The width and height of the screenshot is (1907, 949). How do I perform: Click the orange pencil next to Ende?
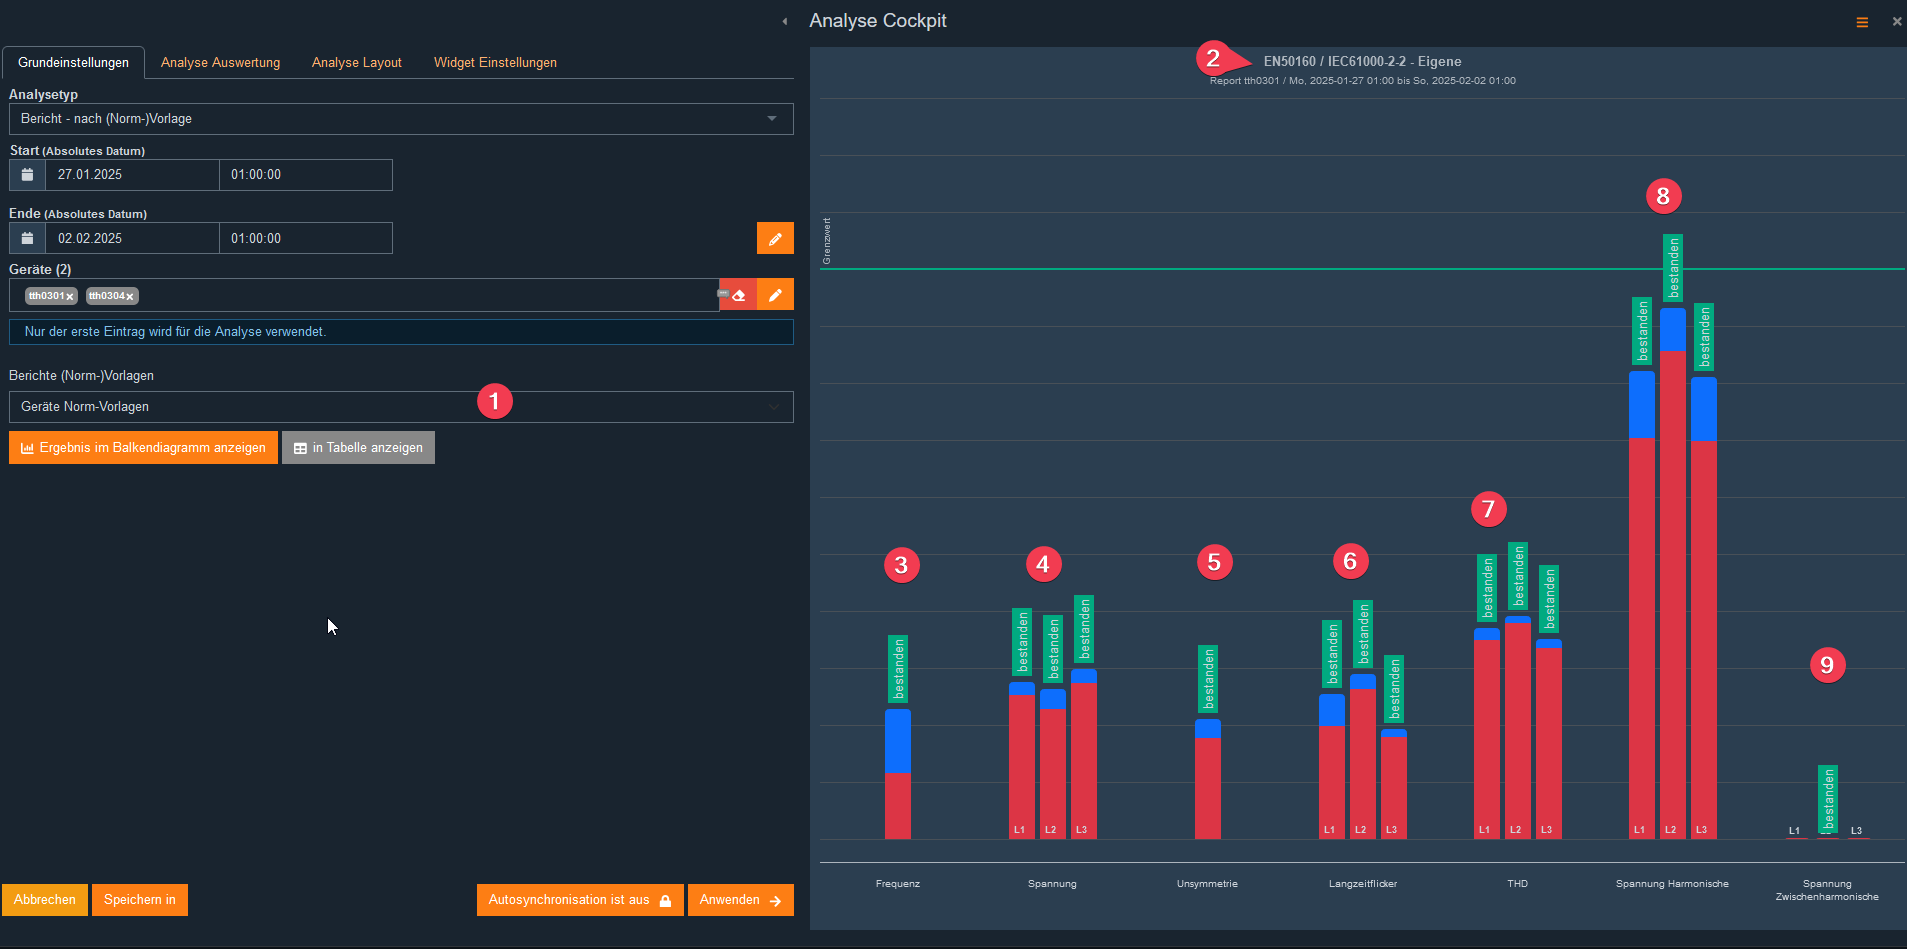coord(775,239)
